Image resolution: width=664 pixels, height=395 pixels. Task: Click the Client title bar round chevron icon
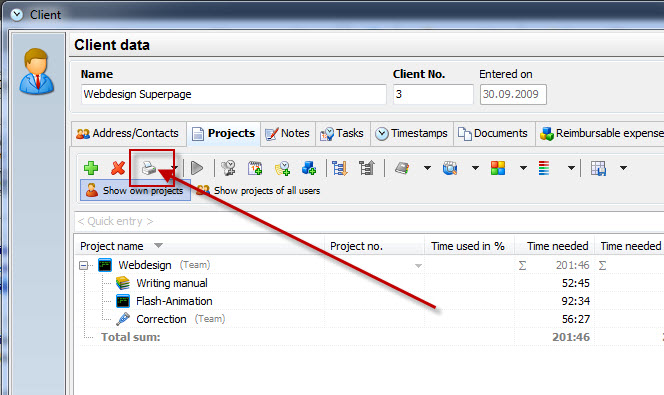pyautogui.click(x=17, y=14)
